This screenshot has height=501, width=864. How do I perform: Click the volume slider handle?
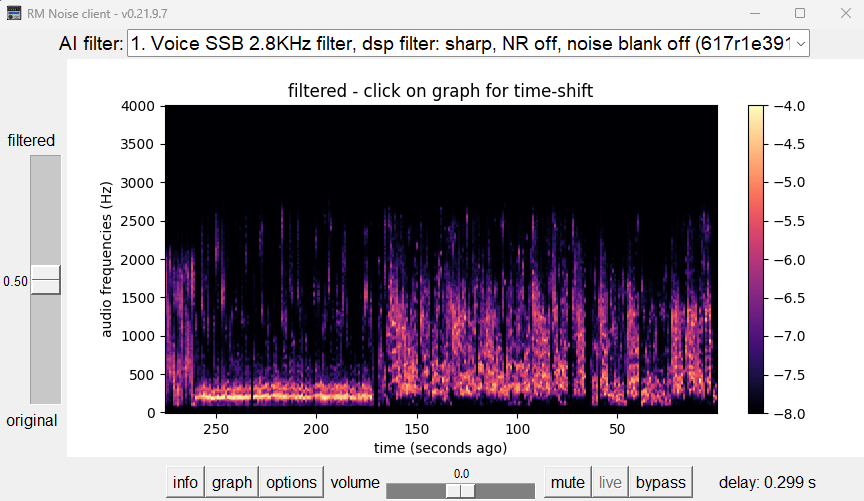click(460, 491)
